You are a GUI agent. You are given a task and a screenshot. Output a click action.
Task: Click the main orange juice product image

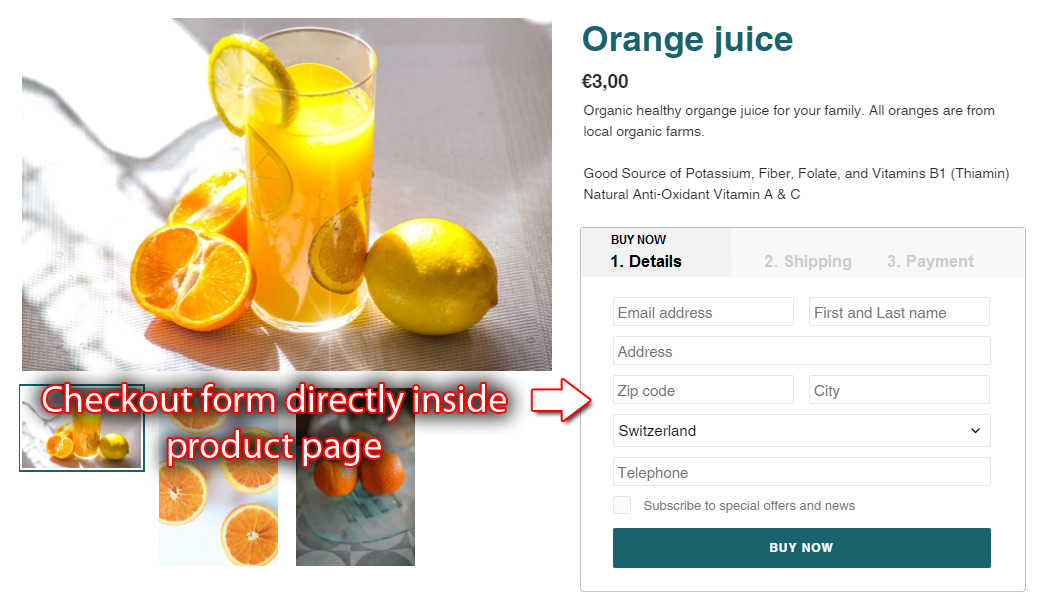[x=287, y=194]
